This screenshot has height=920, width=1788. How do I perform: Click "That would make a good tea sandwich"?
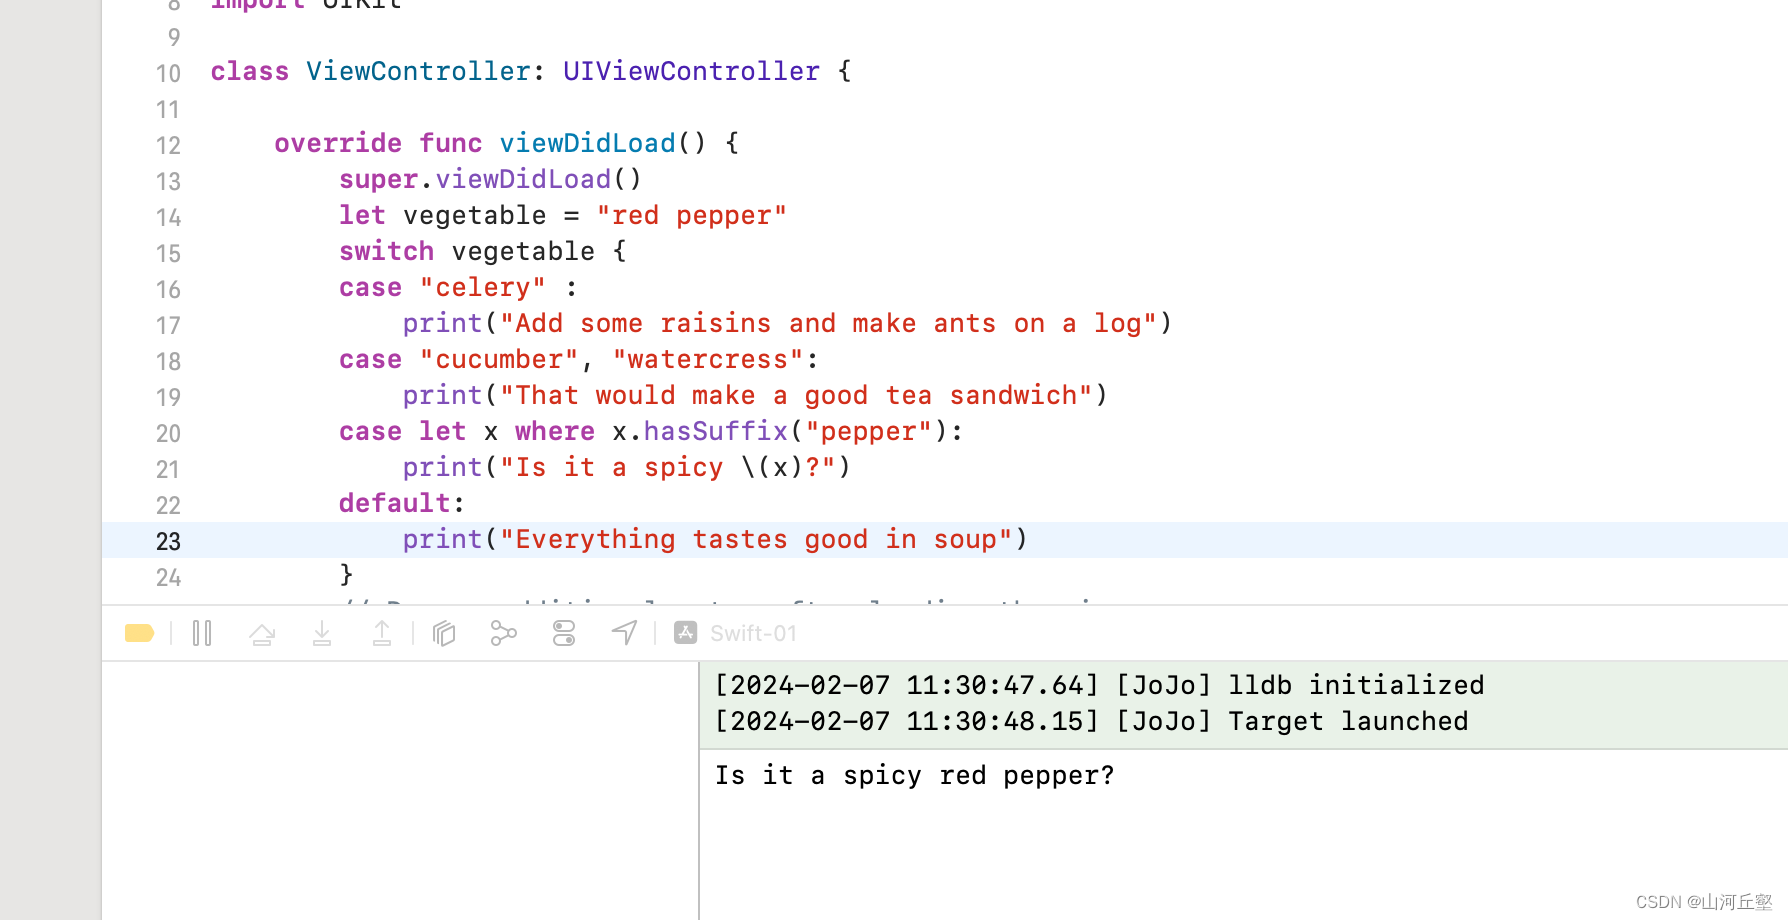[796, 395]
